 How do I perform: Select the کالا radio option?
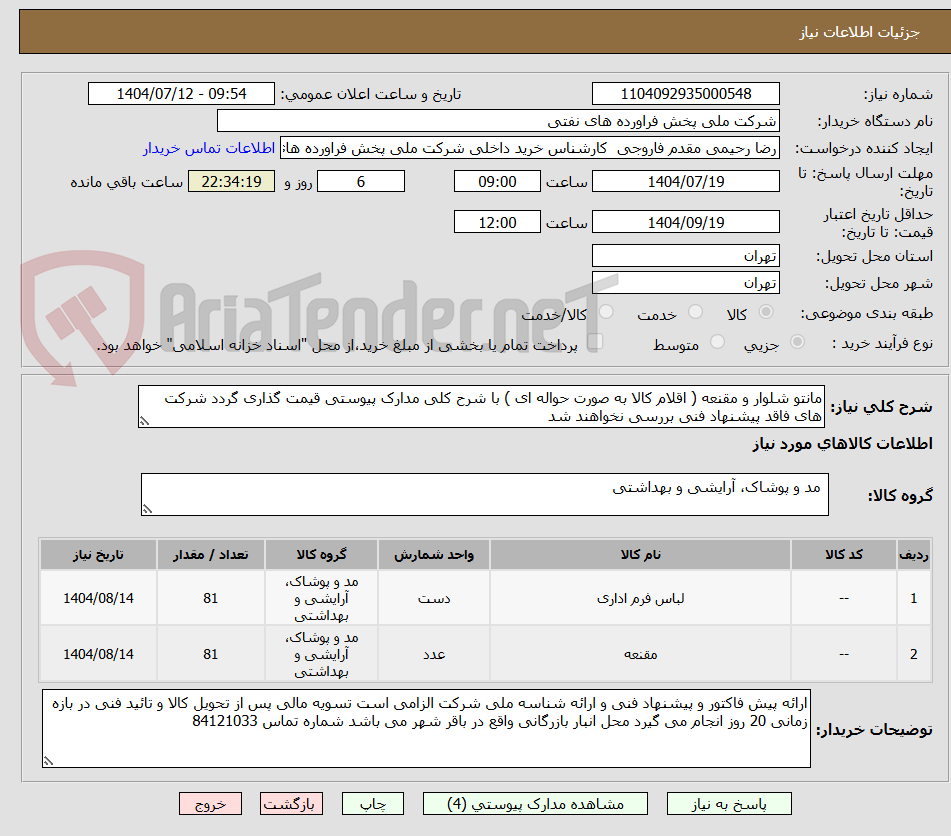[x=766, y=311]
